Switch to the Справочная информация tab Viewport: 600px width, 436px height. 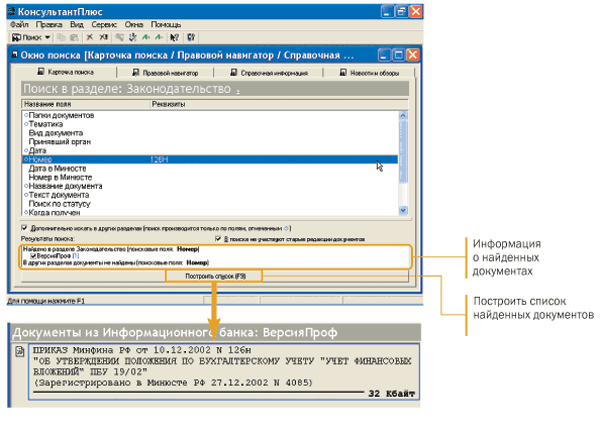[269, 72]
